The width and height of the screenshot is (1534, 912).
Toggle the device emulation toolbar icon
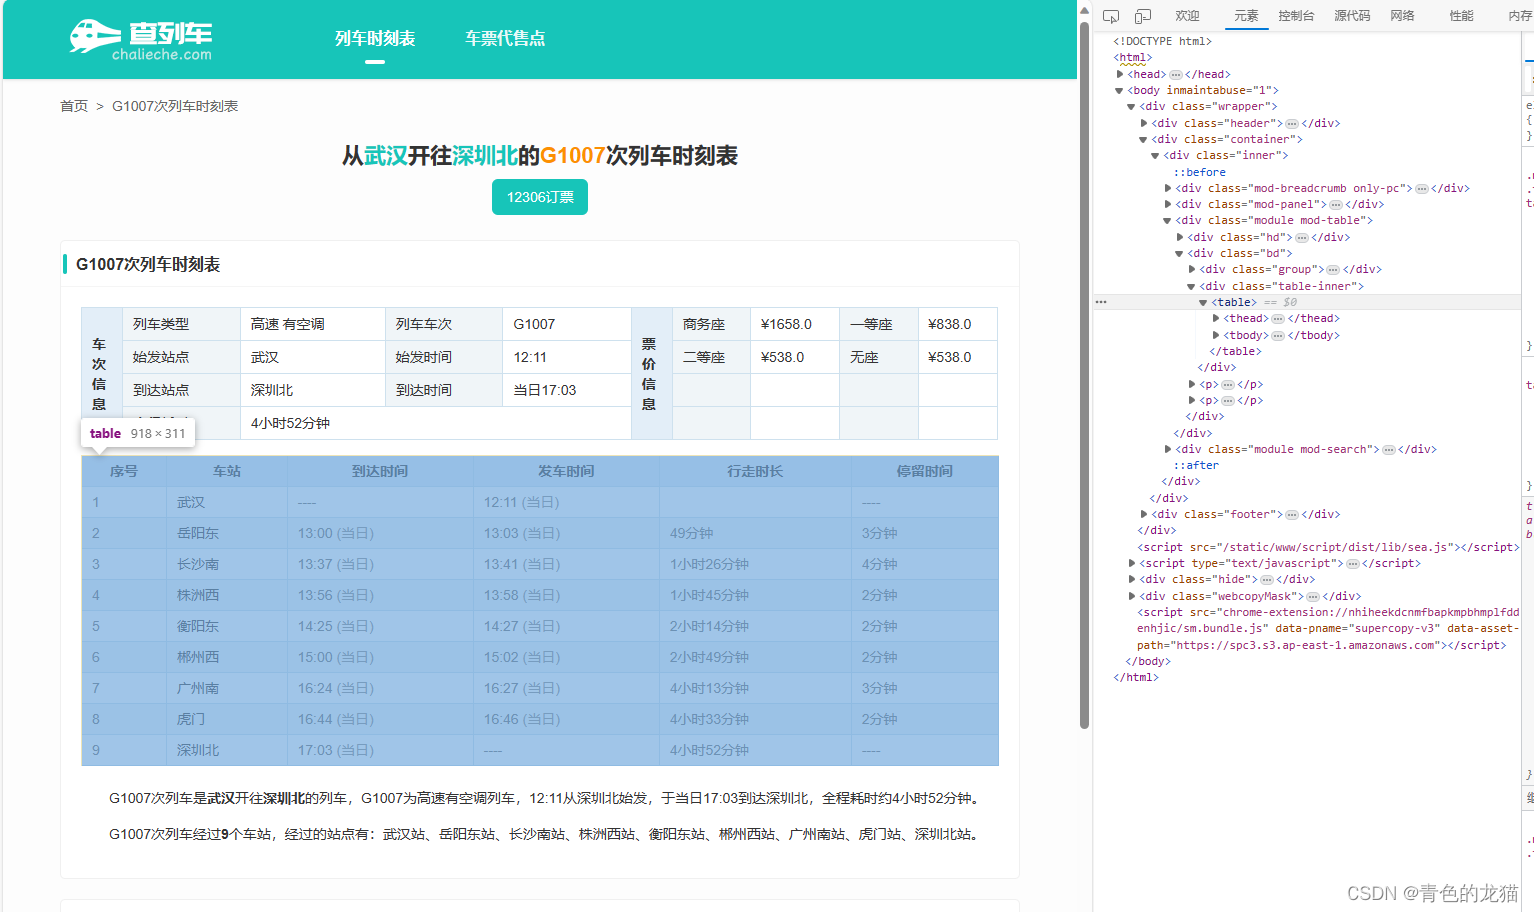1143,16
